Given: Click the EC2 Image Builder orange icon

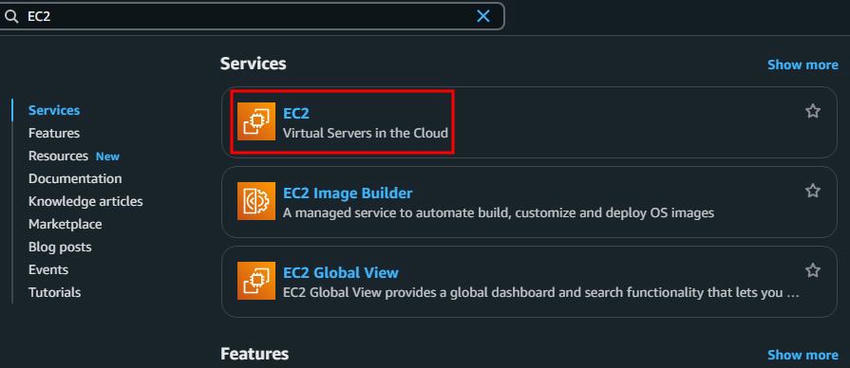Looking at the screenshot, I should point(256,201).
